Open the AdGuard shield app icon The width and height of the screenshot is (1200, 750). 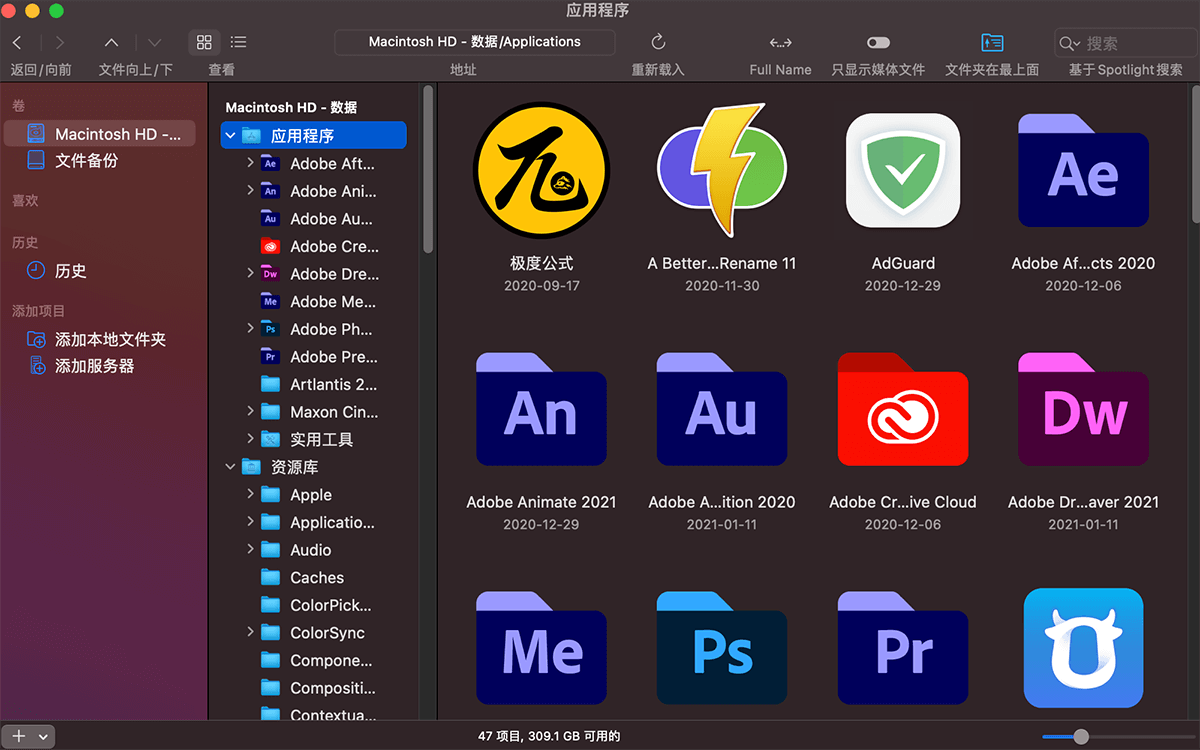click(x=902, y=170)
